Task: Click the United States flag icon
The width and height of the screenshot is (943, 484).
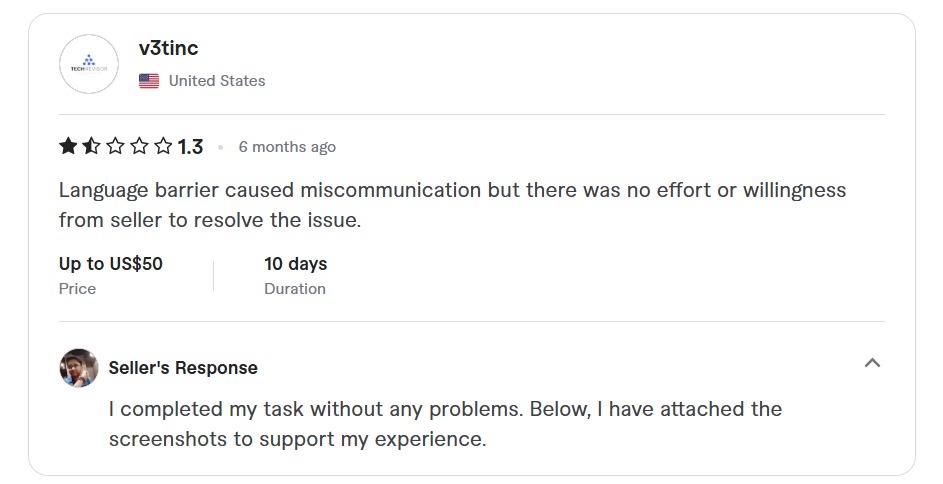Action: pyautogui.click(x=149, y=81)
